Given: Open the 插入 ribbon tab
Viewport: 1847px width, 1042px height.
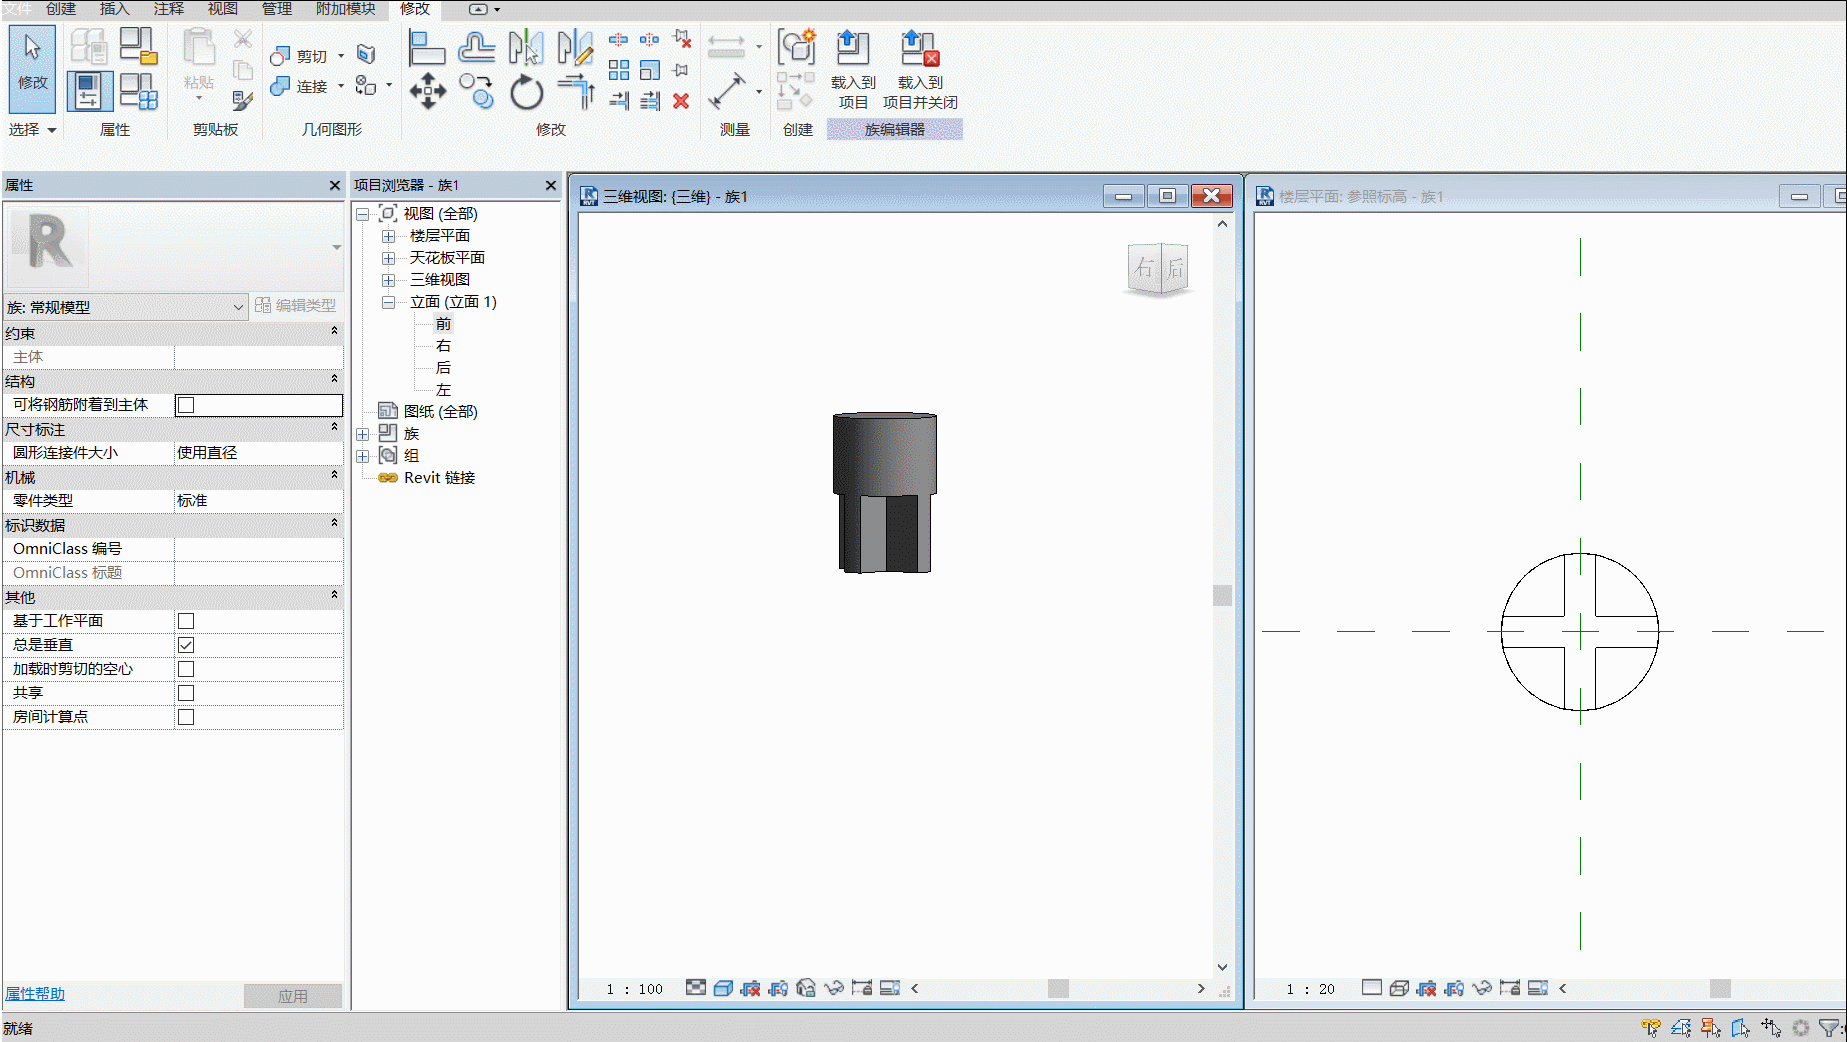Looking at the screenshot, I should click(x=114, y=9).
